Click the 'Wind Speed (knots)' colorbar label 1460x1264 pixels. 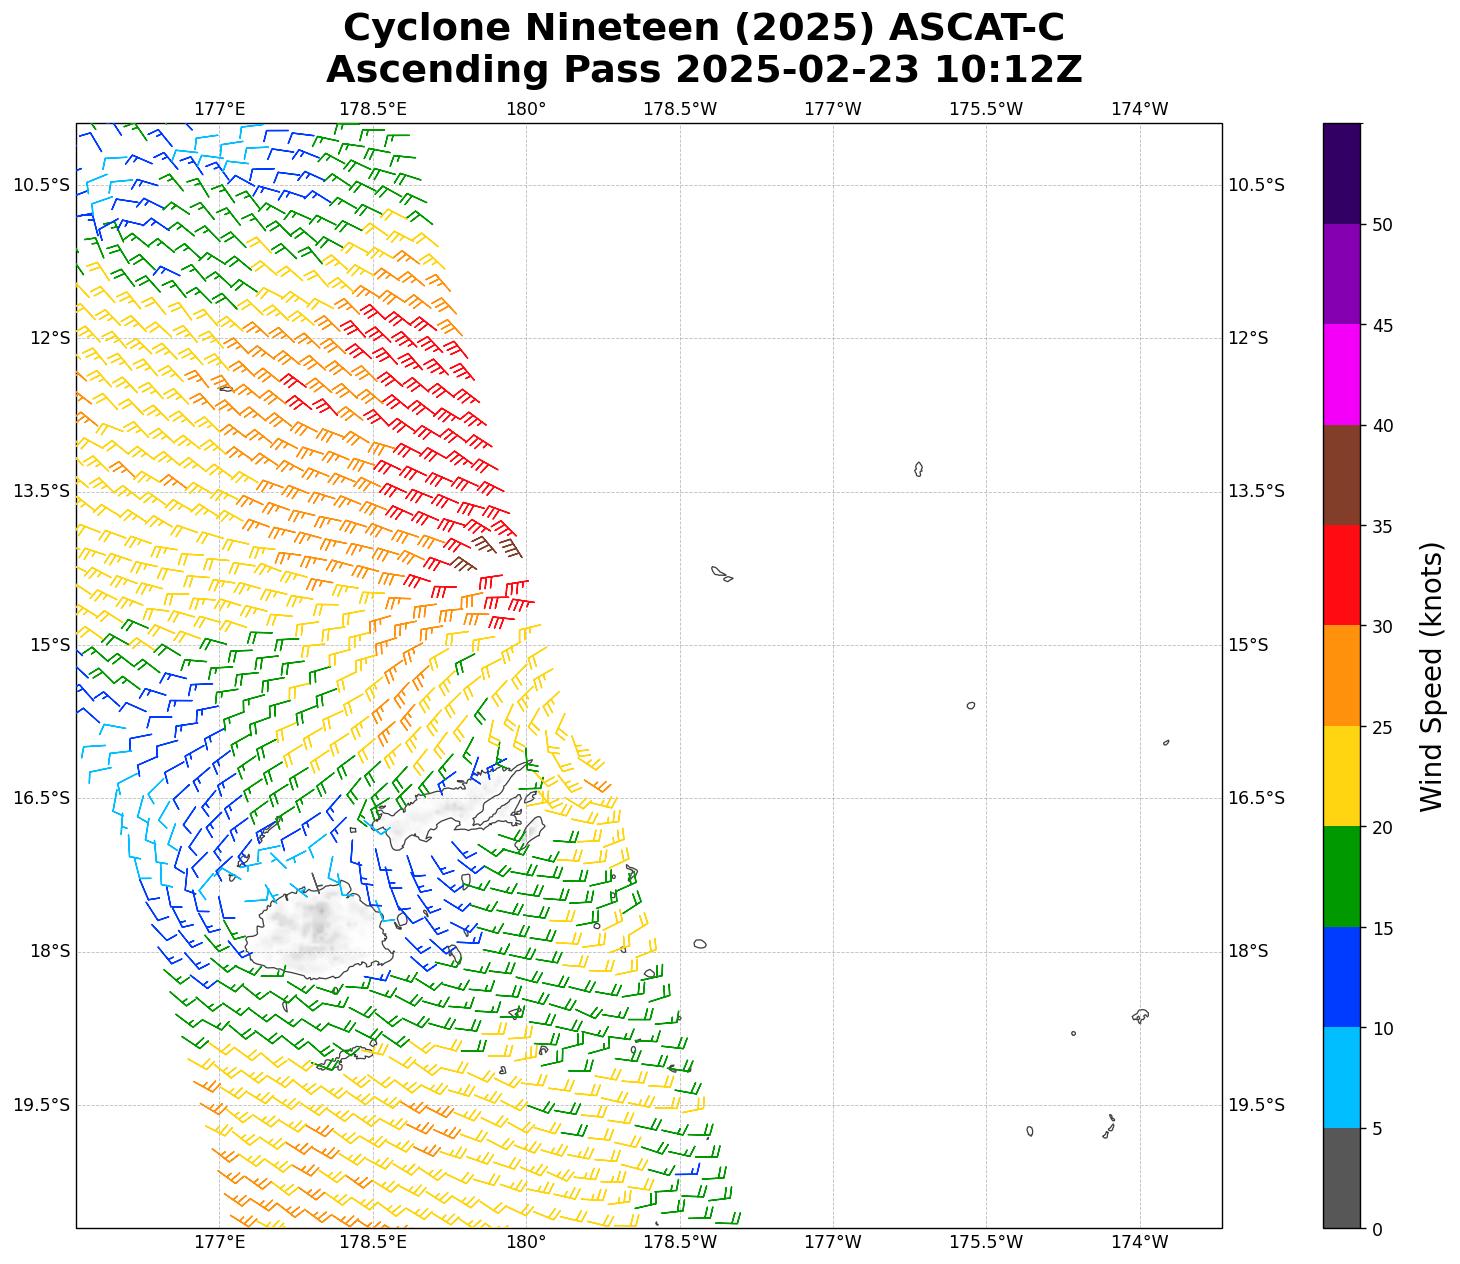coord(1432,676)
